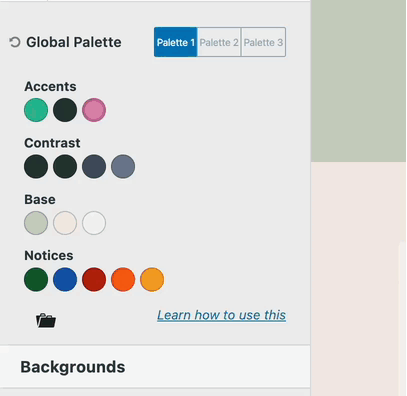Select the Palette 1 tab
The height and width of the screenshot is (396, 407).
pyautogui.click(x=176, y=42)
